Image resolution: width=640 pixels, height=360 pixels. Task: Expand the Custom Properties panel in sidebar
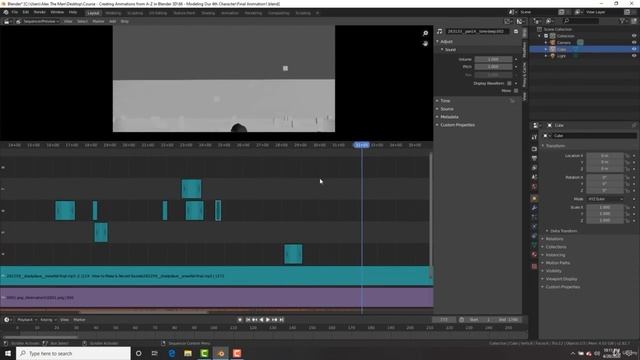click(x=457, y=125)
